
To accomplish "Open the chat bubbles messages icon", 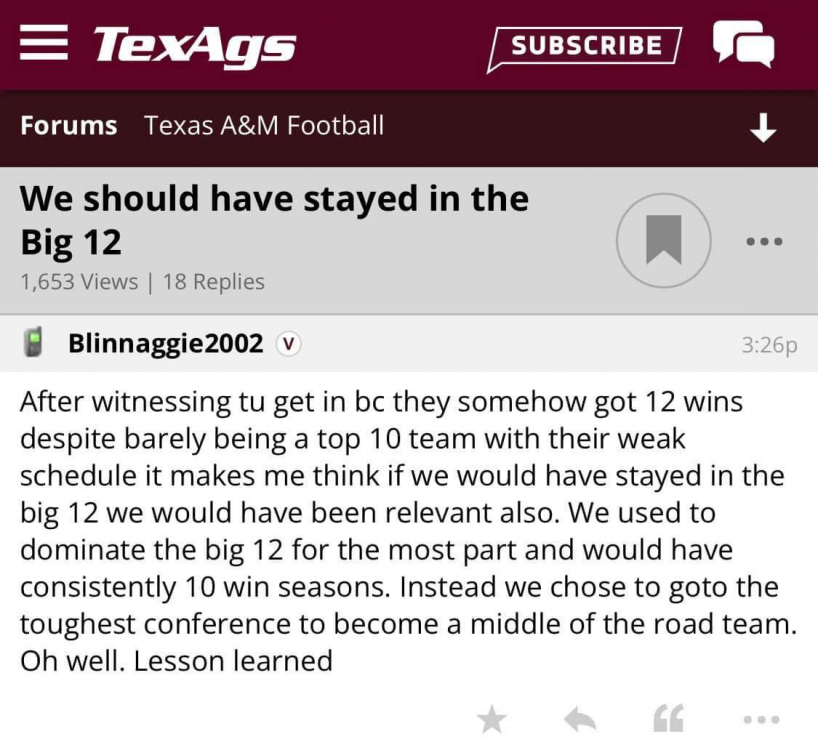I will pyautogui.click(x=742, y=45).
